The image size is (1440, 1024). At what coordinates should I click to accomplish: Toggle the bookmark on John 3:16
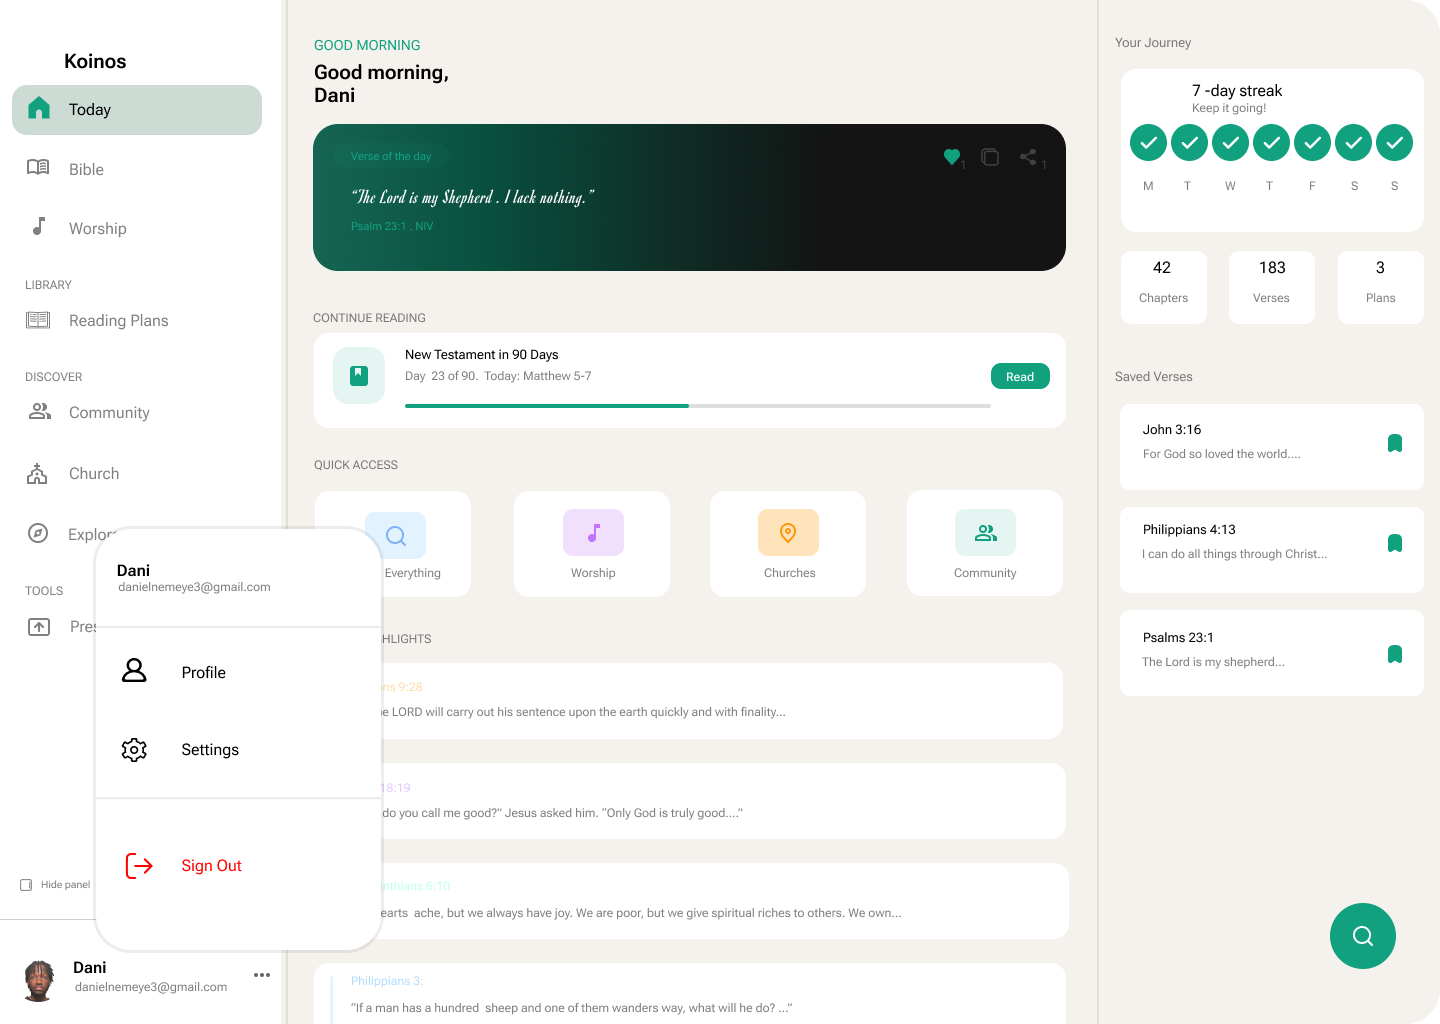1395,443
